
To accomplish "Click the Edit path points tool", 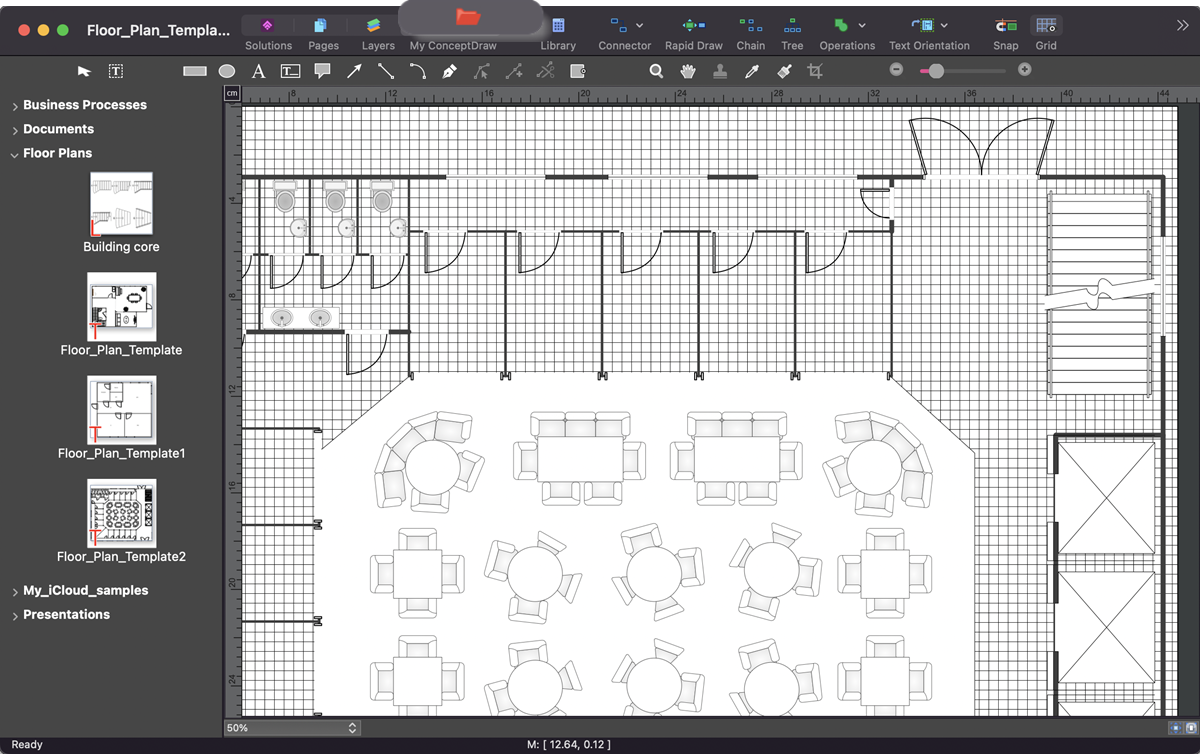I will tap(482, 71).
